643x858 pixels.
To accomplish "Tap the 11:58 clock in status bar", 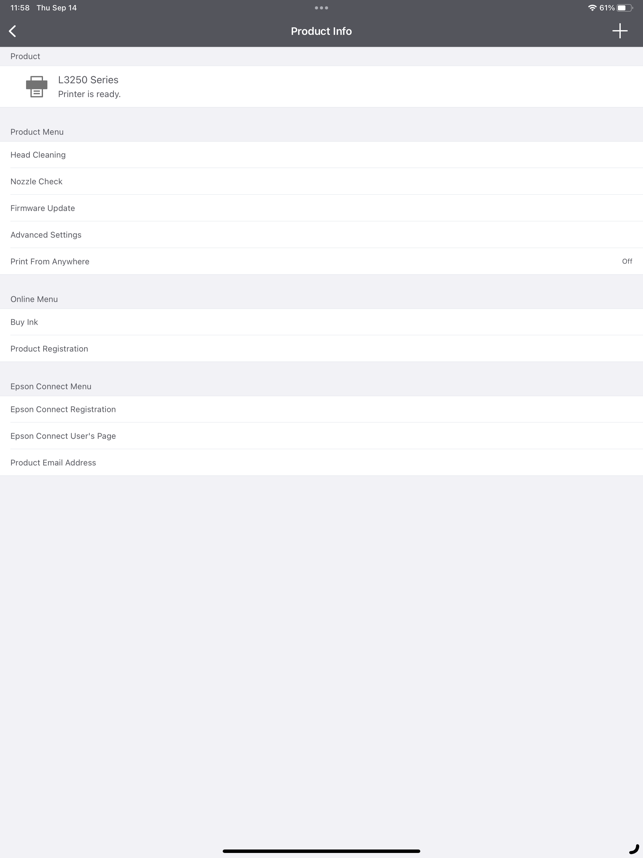I will (x=20, y=8).
